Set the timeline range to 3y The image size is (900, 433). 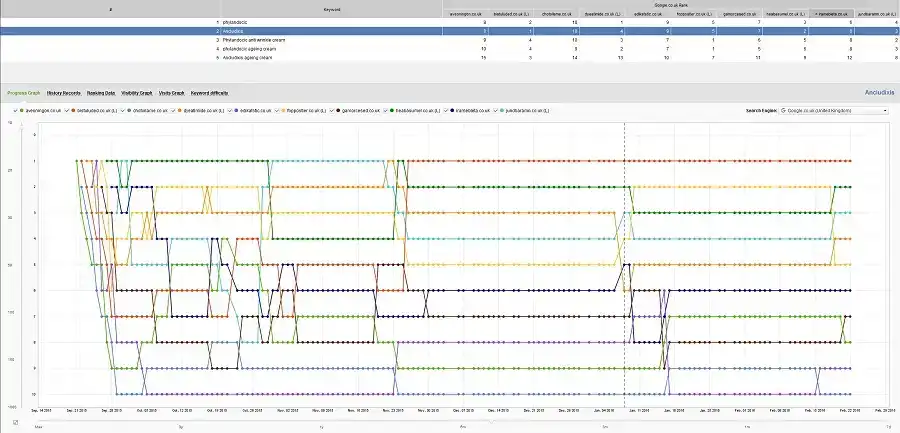point(180,427)
